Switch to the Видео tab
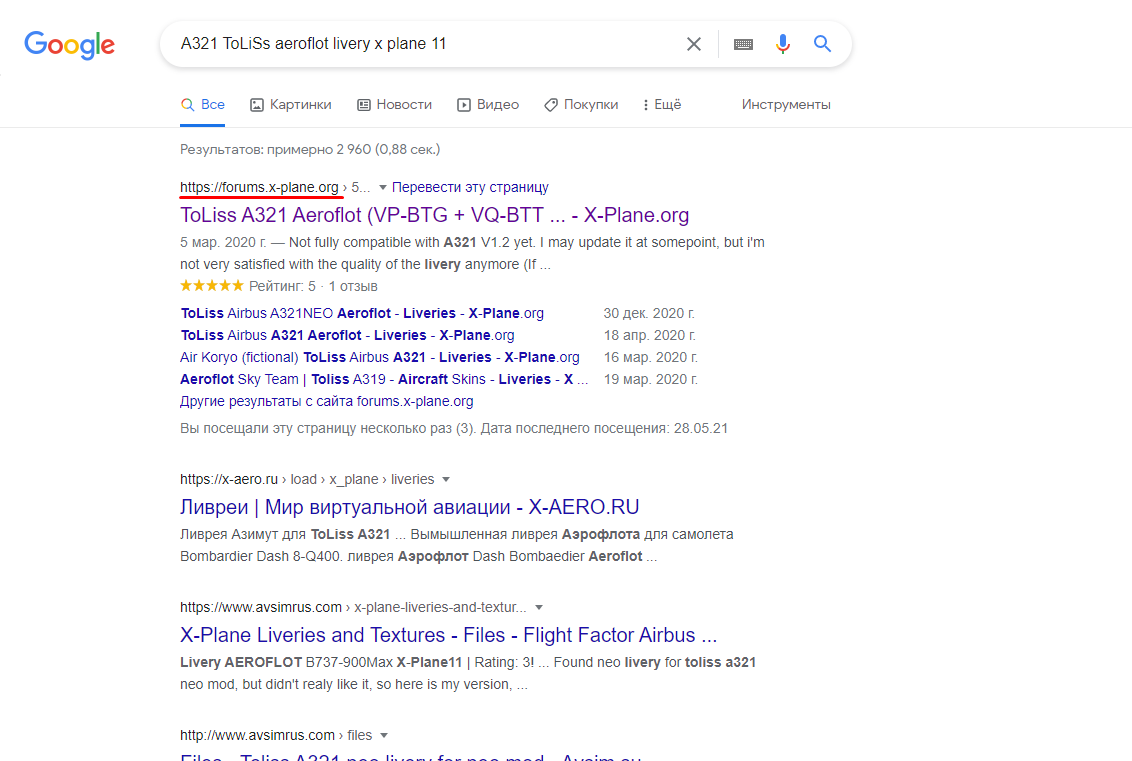 click(488, 105)
